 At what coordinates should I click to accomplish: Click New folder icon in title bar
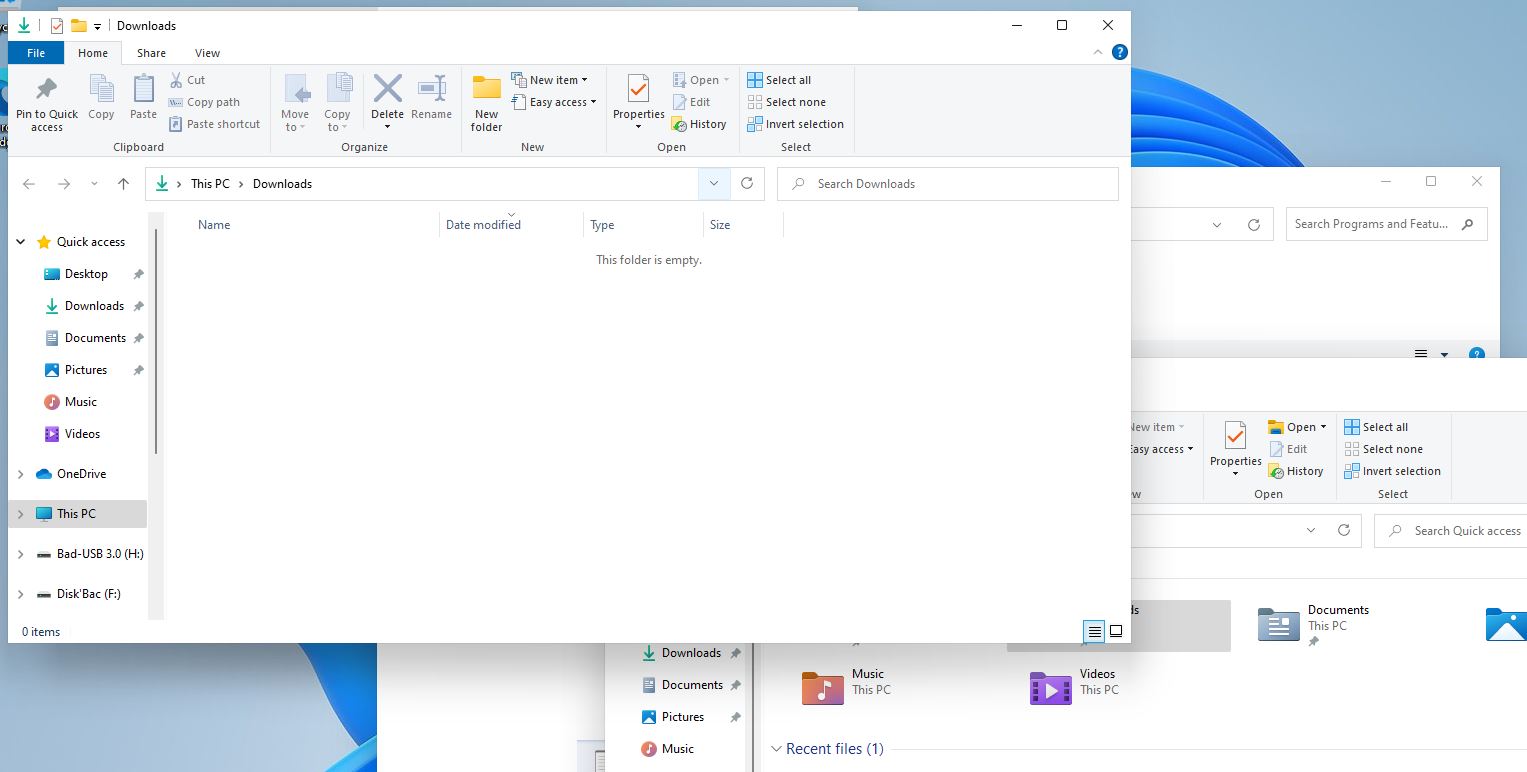(x=78, y=26)
